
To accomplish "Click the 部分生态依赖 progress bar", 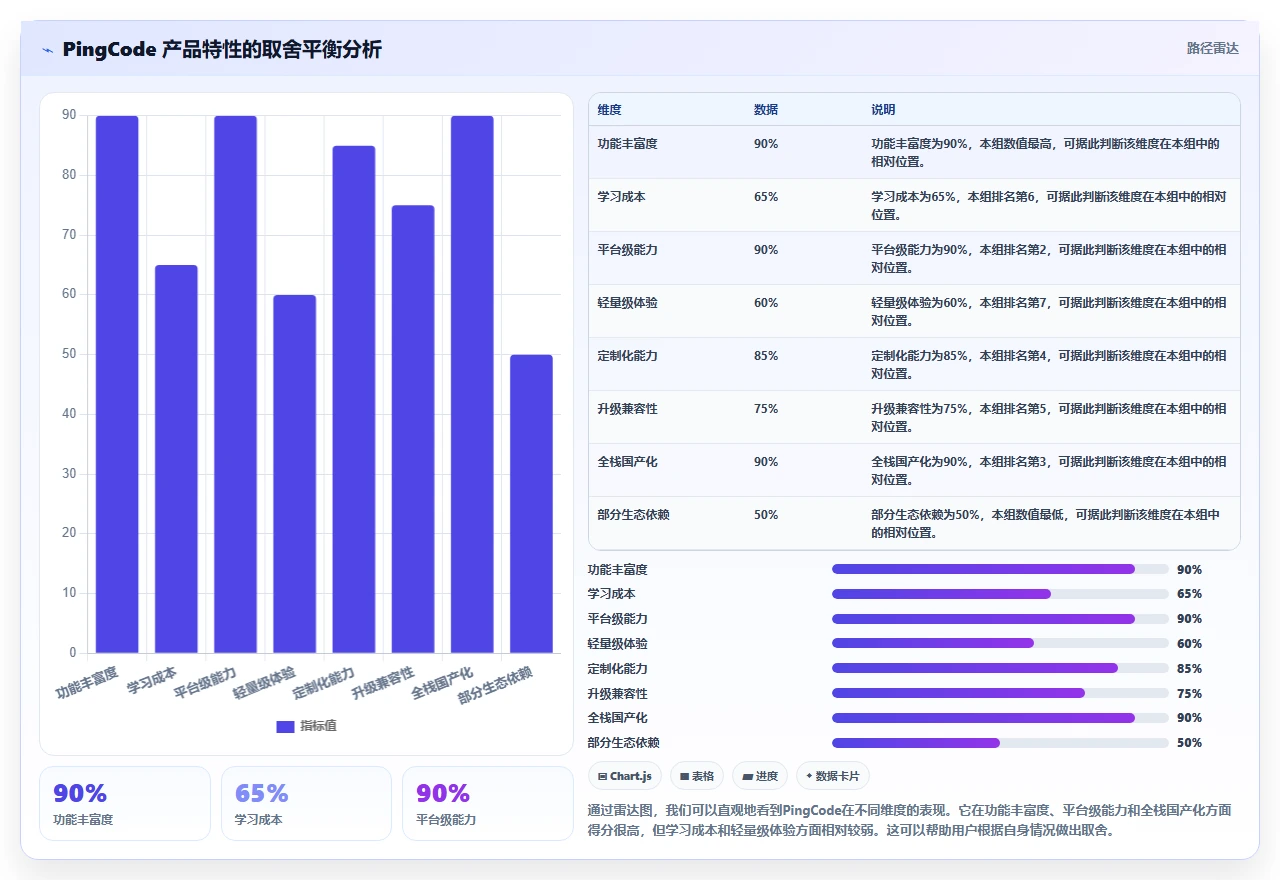I will [x=1000, y=743].
